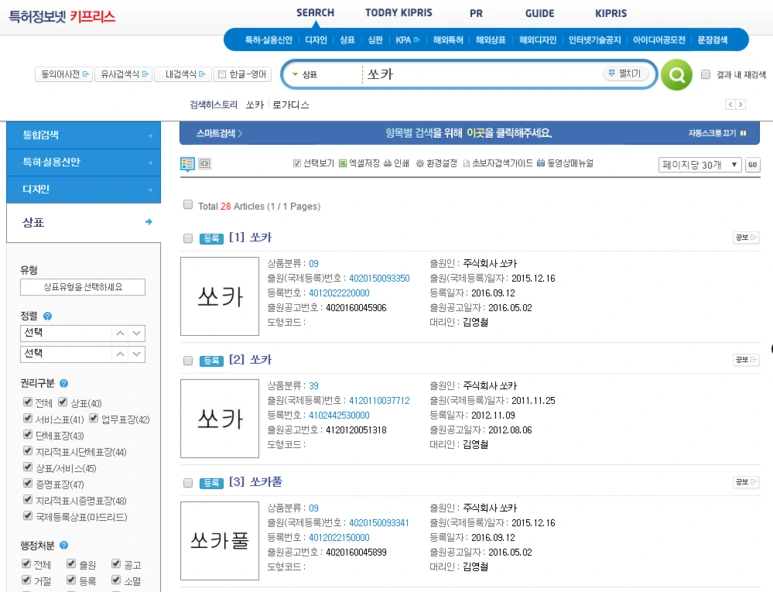Select 해외특허 submenu tab

[448, 40]
